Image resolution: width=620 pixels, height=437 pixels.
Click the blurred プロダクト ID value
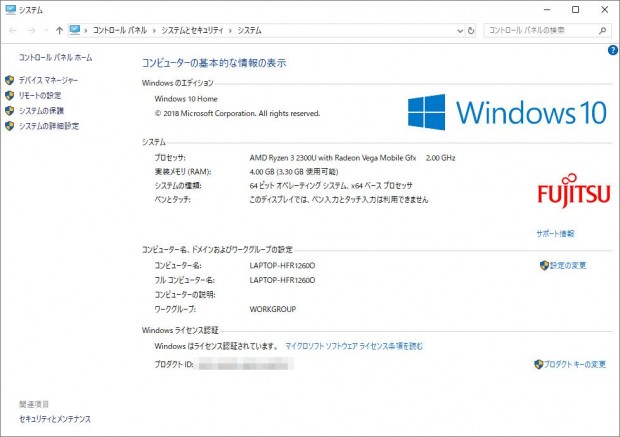246,364
